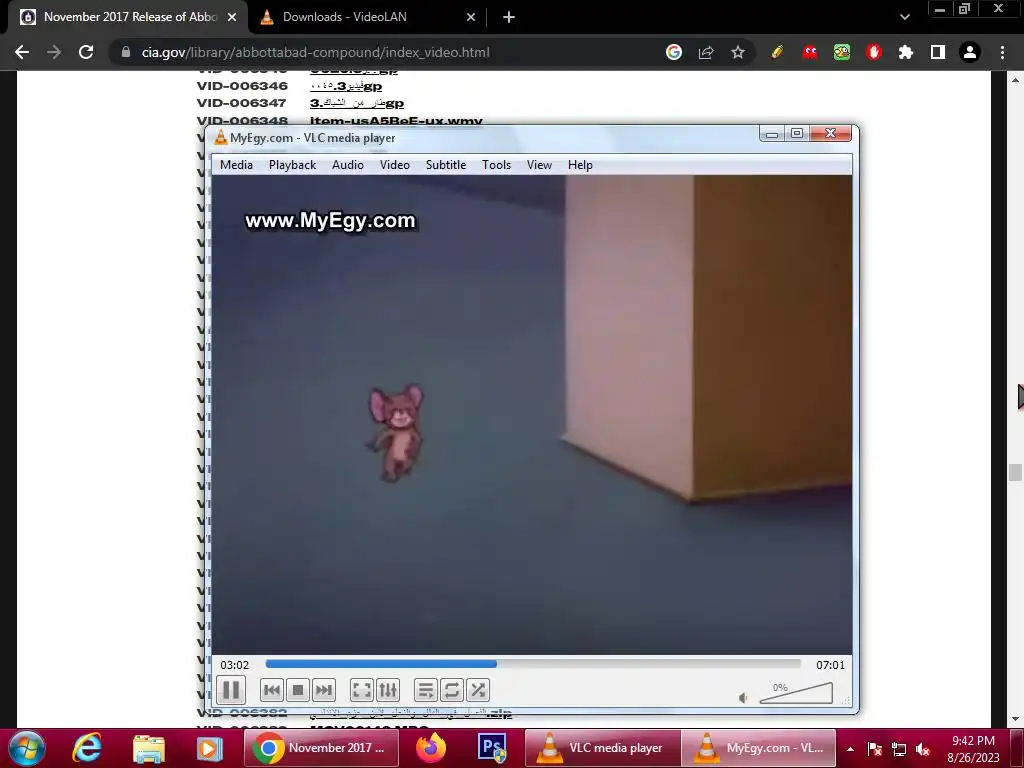Show hidden system tray icons
The image size is (1024, 768).
pos(850,749)
